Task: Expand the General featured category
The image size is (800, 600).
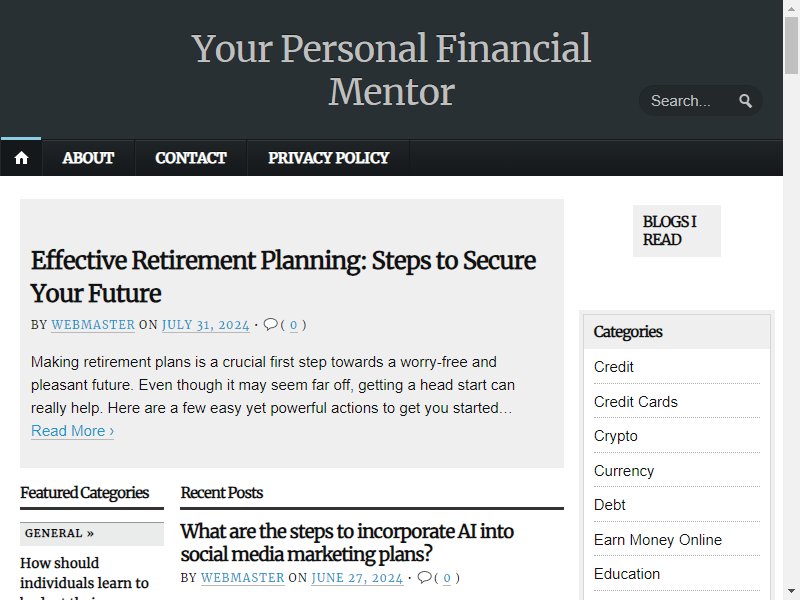Action: pos(59,533)
